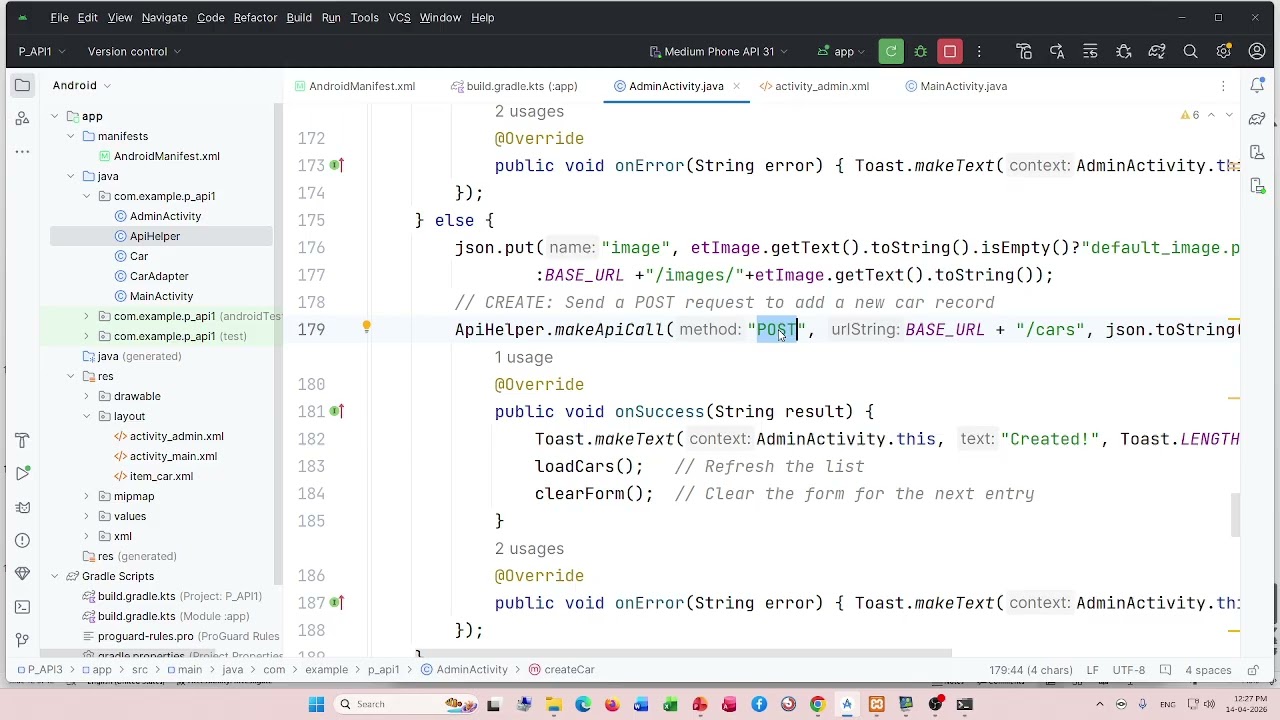
Task: Click the lightbulb intention icon at line 179
Action: 366,328
